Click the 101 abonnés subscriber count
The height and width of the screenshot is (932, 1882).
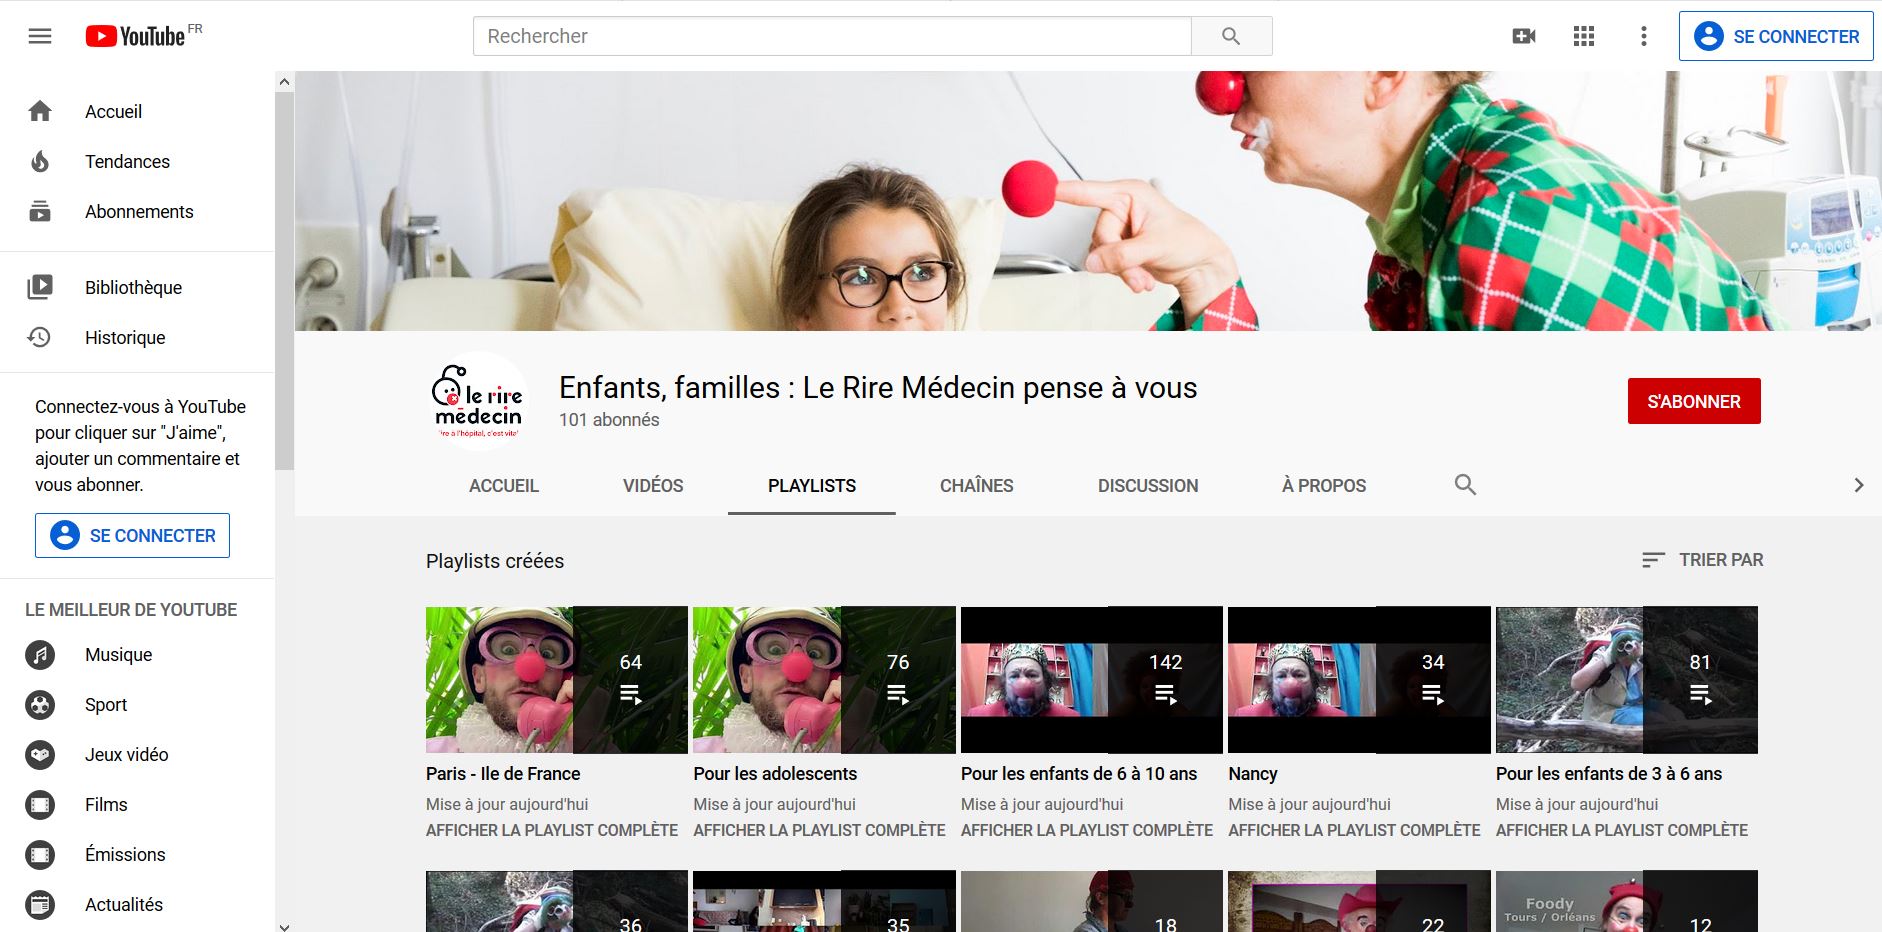609,420
